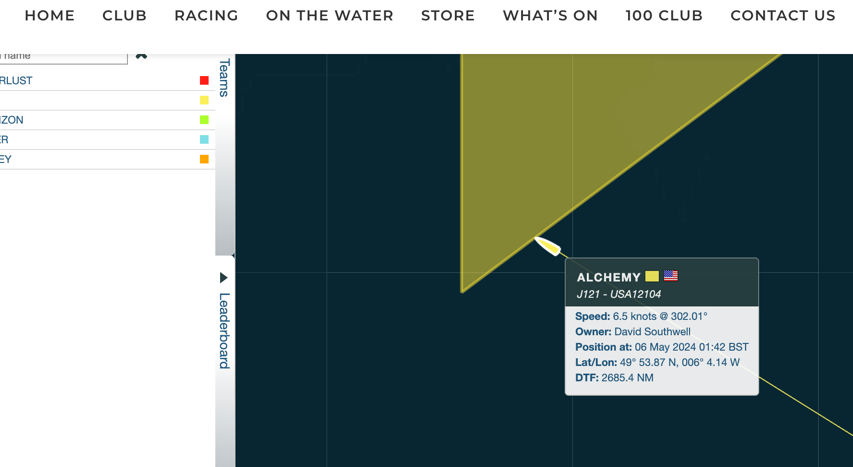The image size is (853, 467).
Task: Click the Alchemy boat marker on map
Action: pyautogui.click(x=547, y=245)
